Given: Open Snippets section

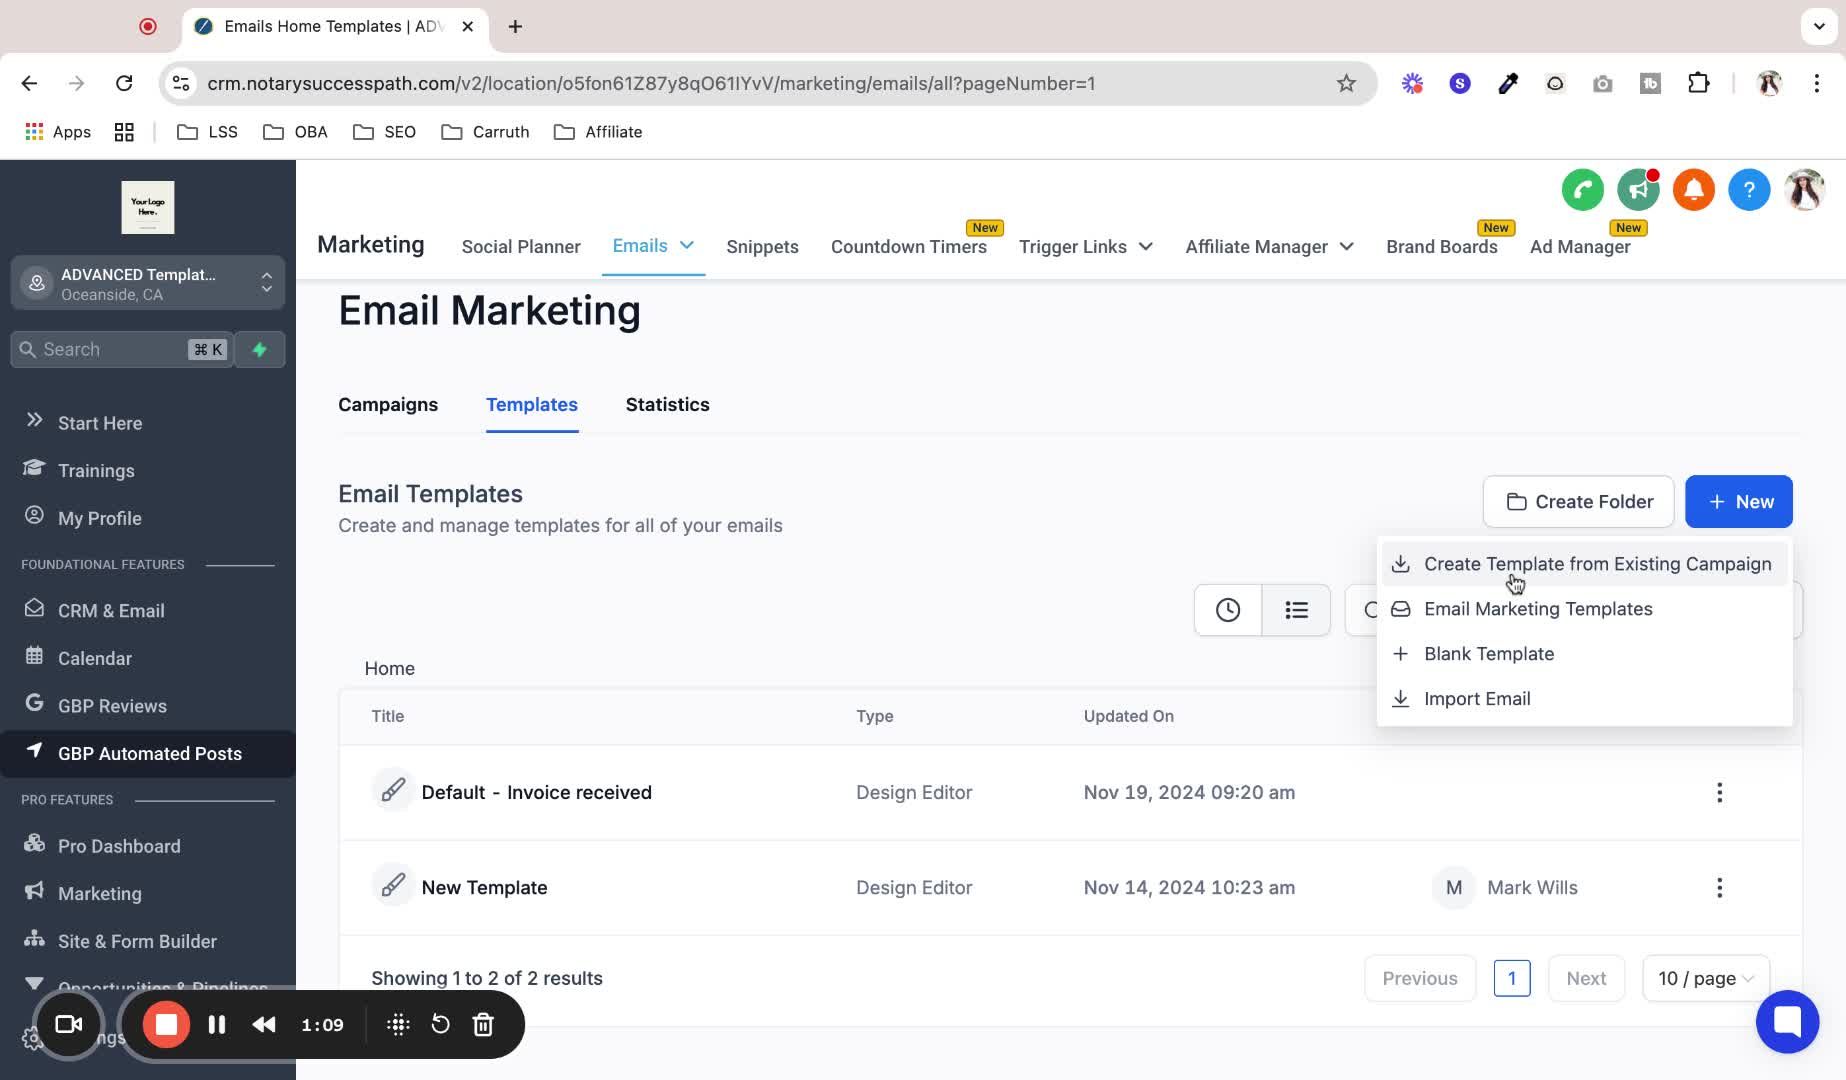Looking at the screenshot, I should [762, 247].
